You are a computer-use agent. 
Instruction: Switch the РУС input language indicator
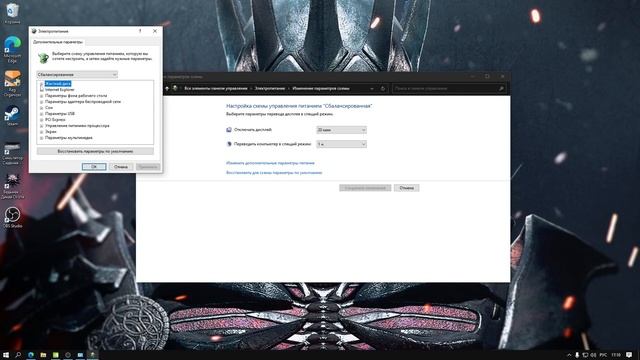603,355
